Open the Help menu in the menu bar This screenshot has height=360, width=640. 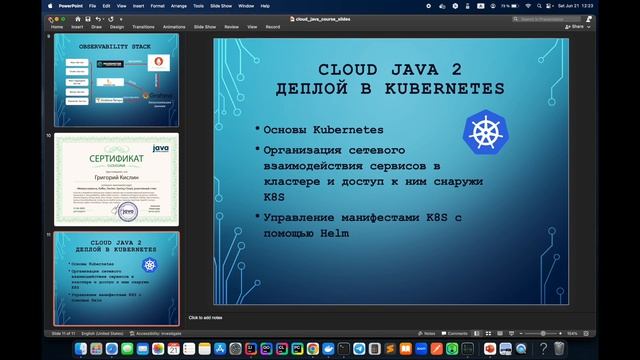pos(265,6)
